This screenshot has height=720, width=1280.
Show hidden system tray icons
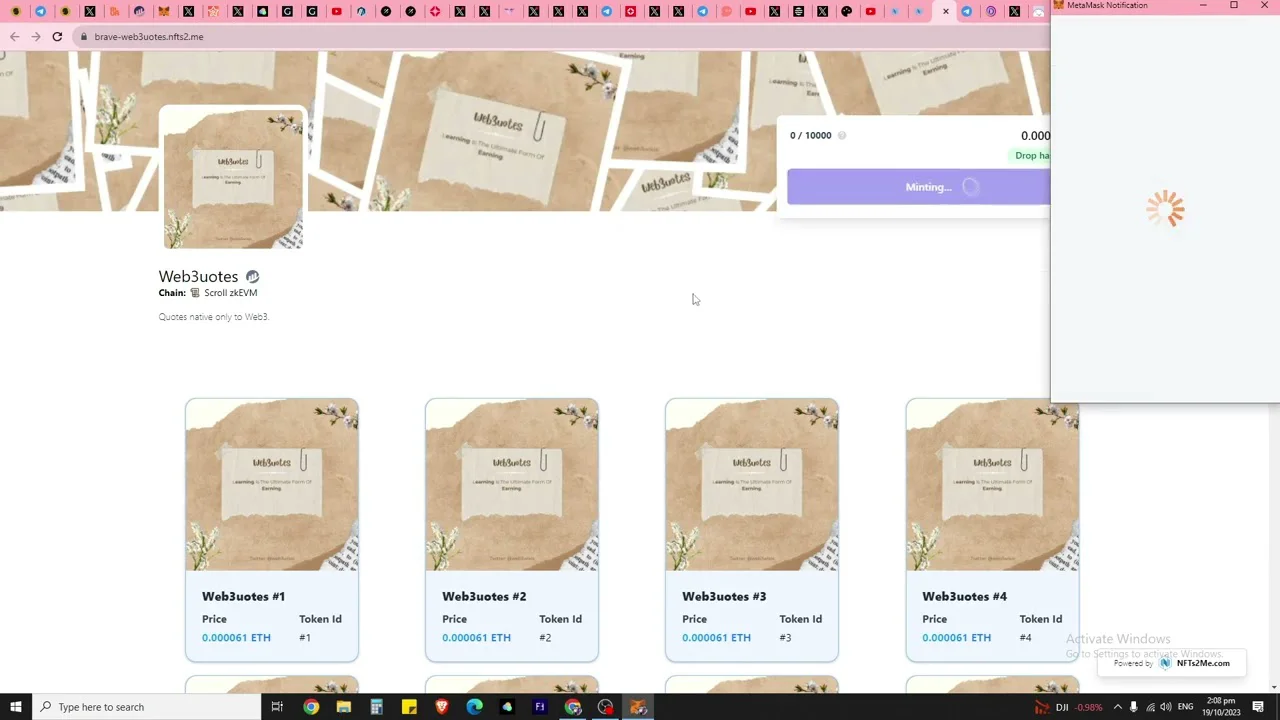[1117, 707]
